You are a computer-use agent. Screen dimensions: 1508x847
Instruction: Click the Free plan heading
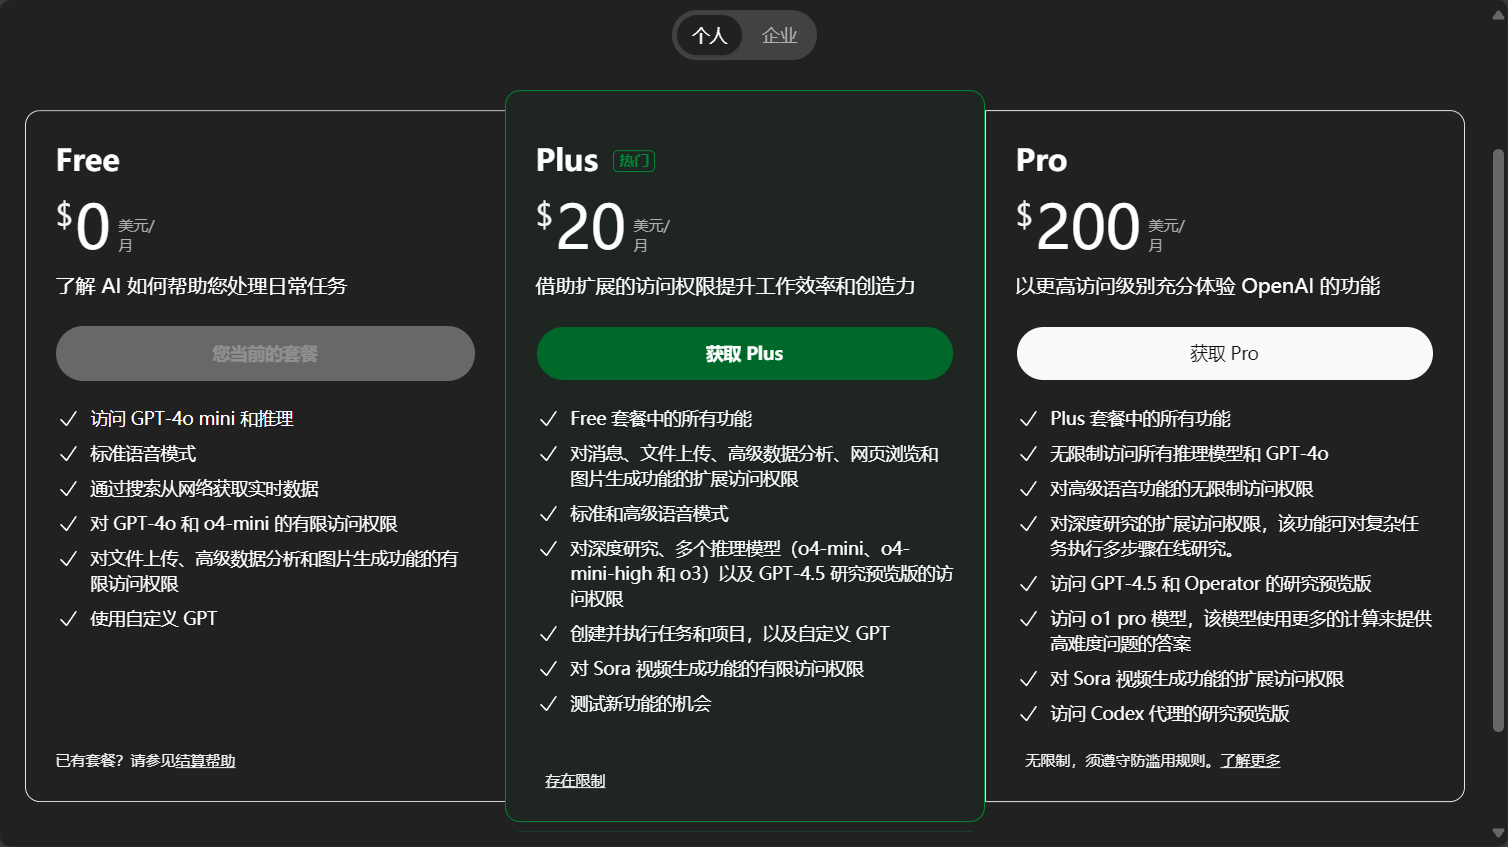coord(88,160)
